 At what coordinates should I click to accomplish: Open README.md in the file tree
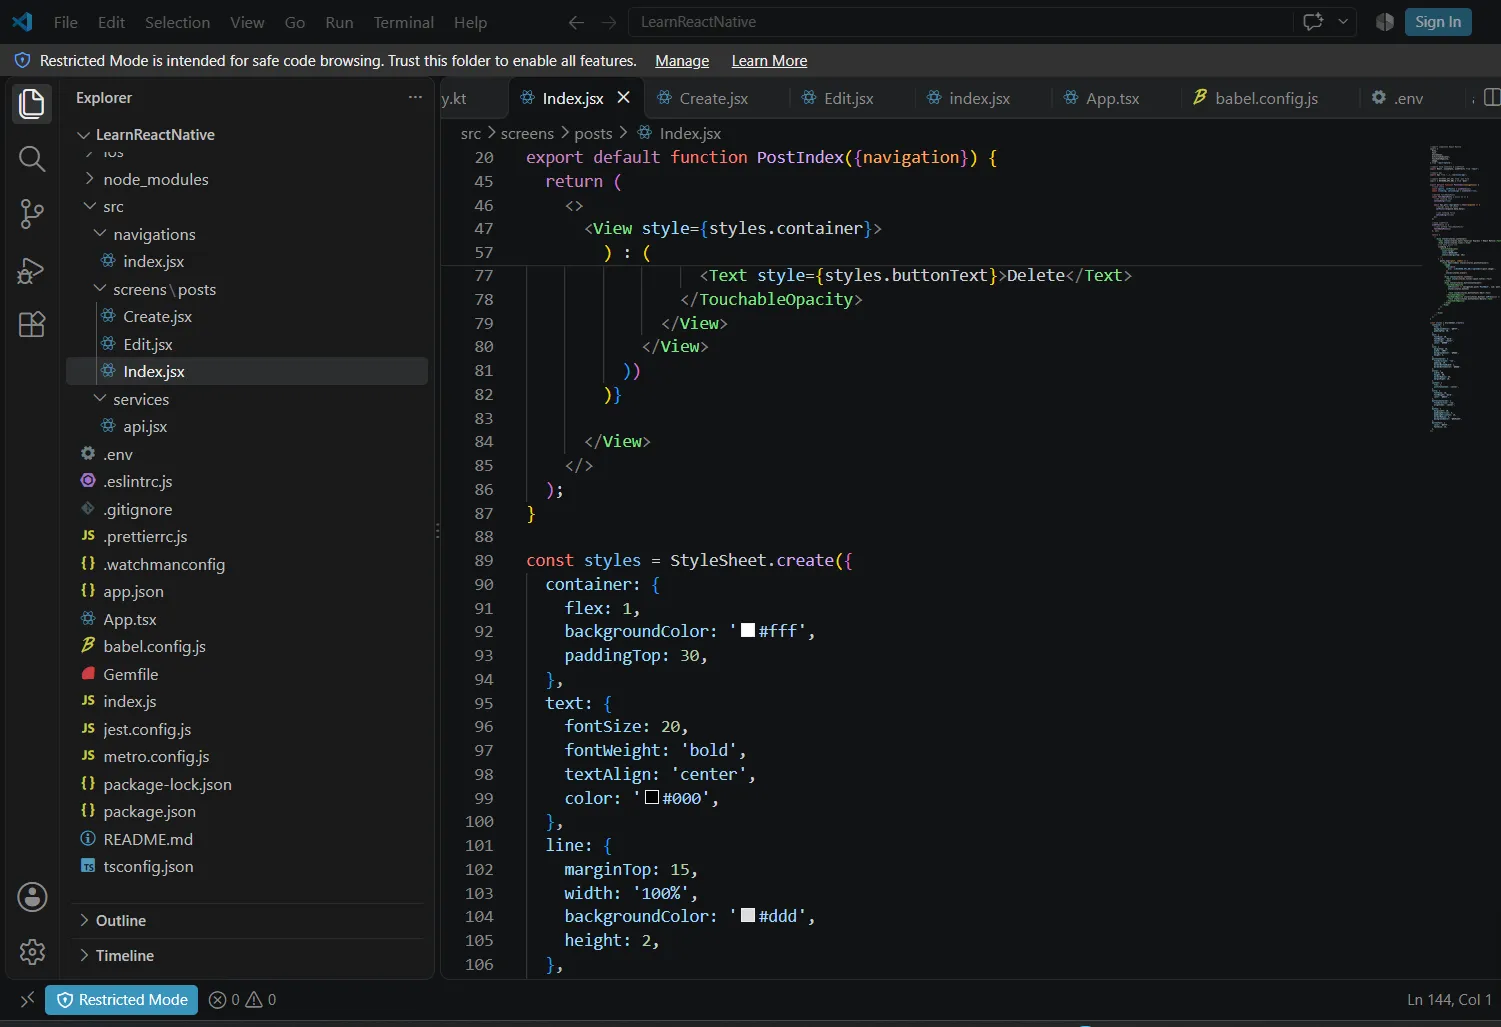coord(148,839)
